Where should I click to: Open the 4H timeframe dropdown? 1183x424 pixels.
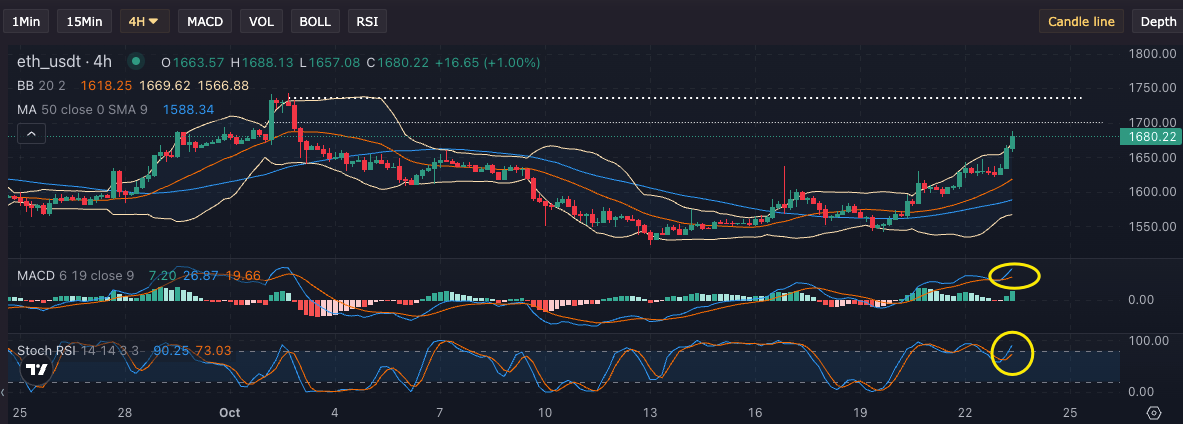(144, 21)
